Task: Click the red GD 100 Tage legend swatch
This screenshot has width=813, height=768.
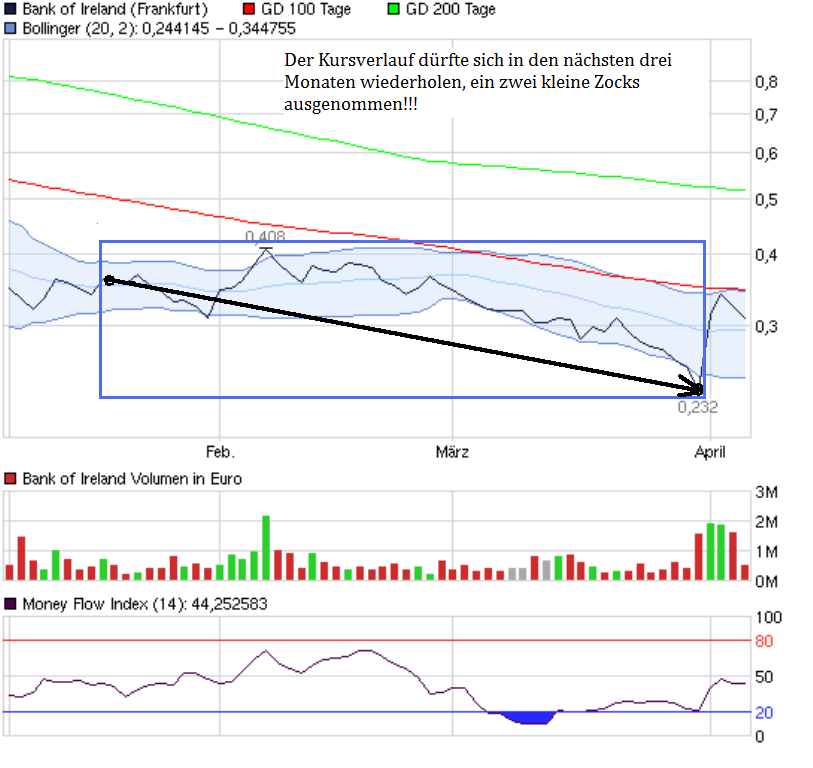Action: 249,9
